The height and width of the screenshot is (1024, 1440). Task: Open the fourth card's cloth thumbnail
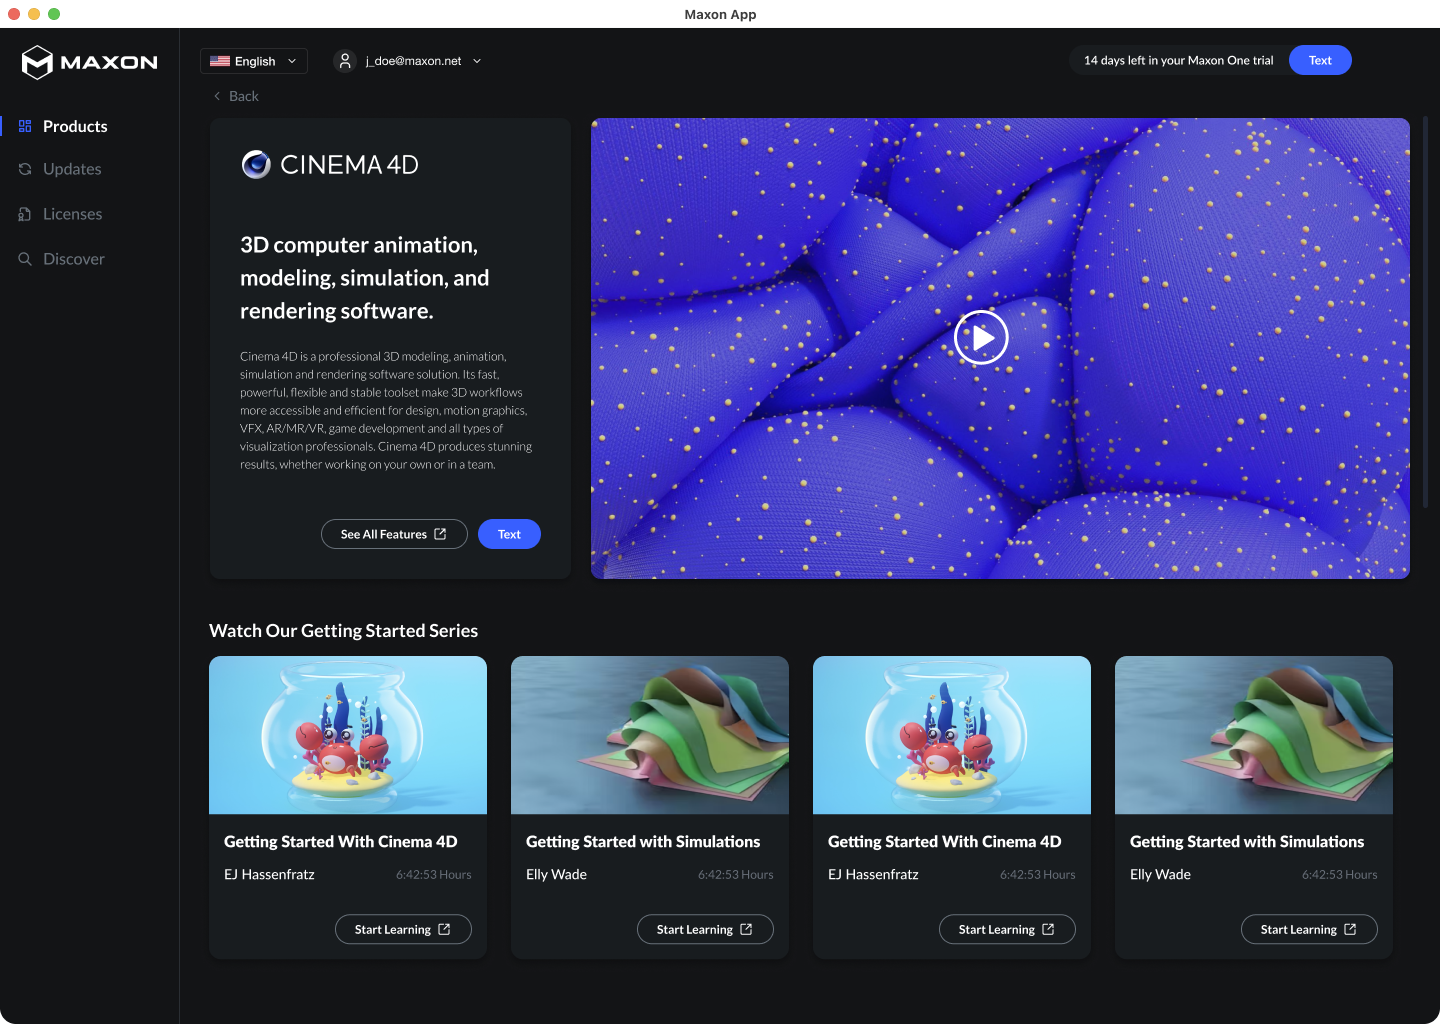click(1254, 735)
